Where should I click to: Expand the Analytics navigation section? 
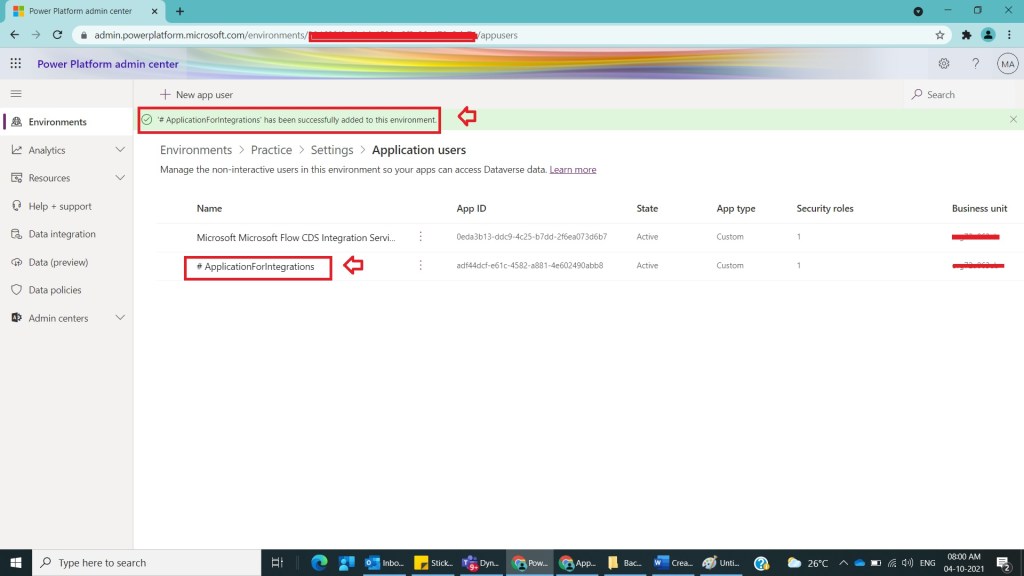[120, 150]
